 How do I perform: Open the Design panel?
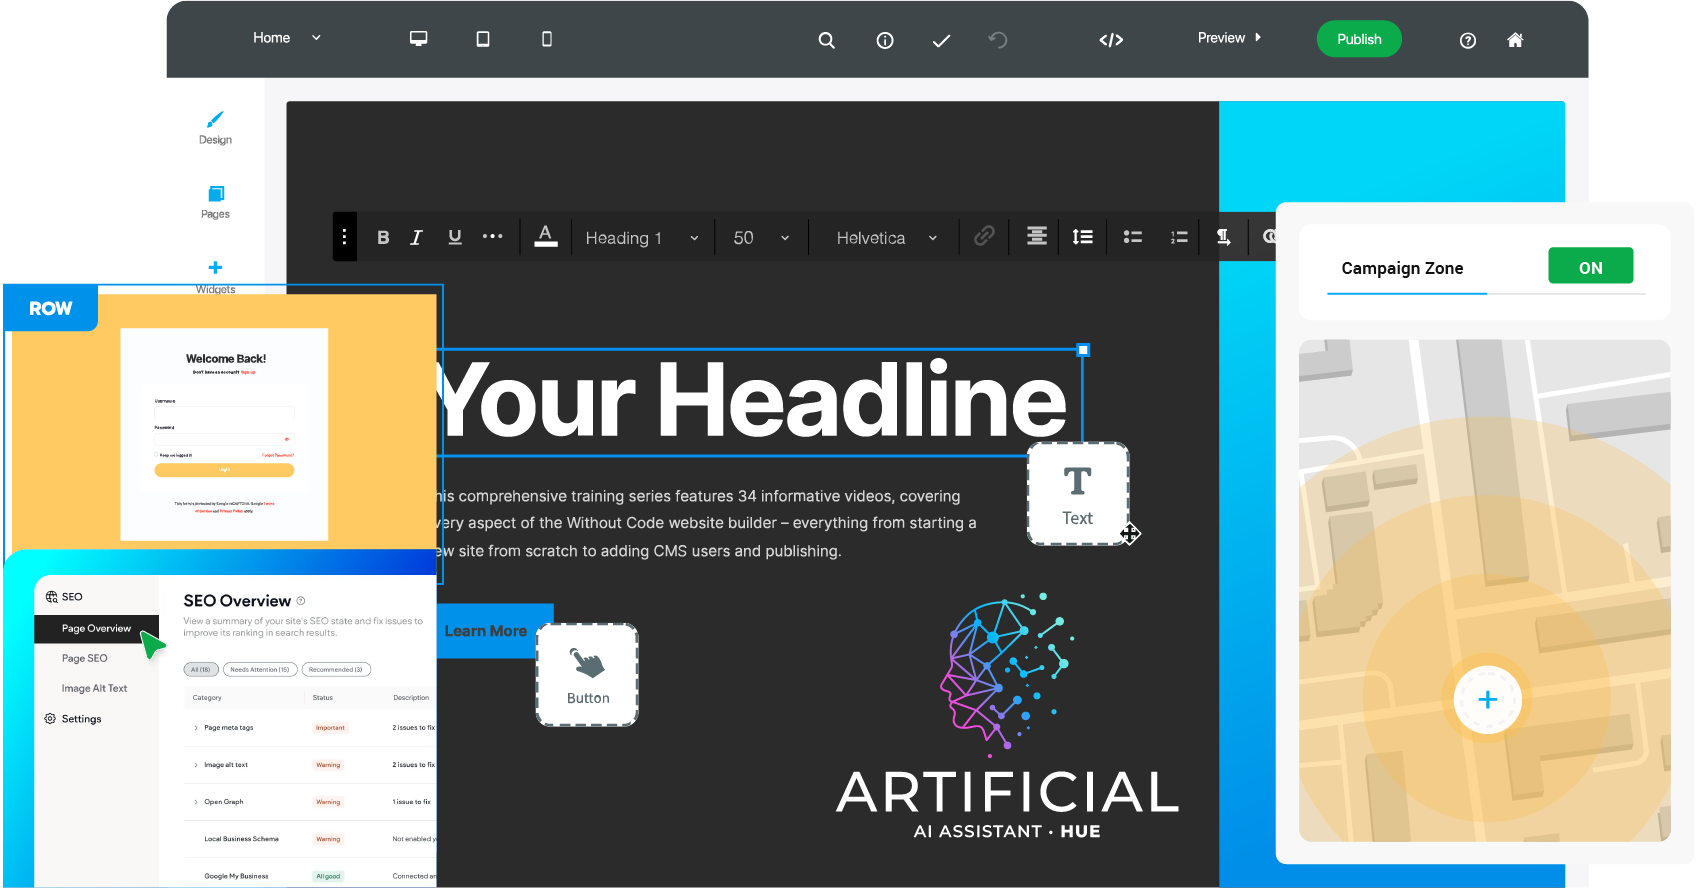(215, 128)
